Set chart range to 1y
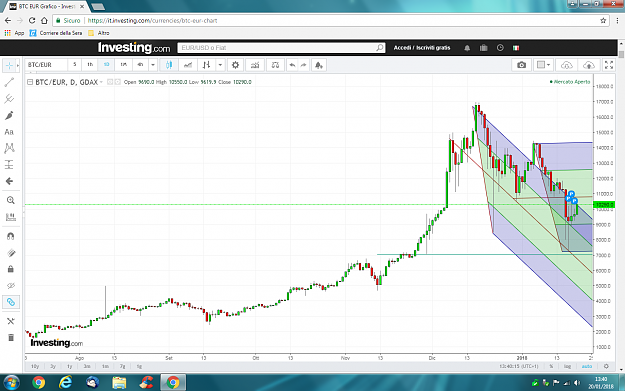 click(69, 366)
